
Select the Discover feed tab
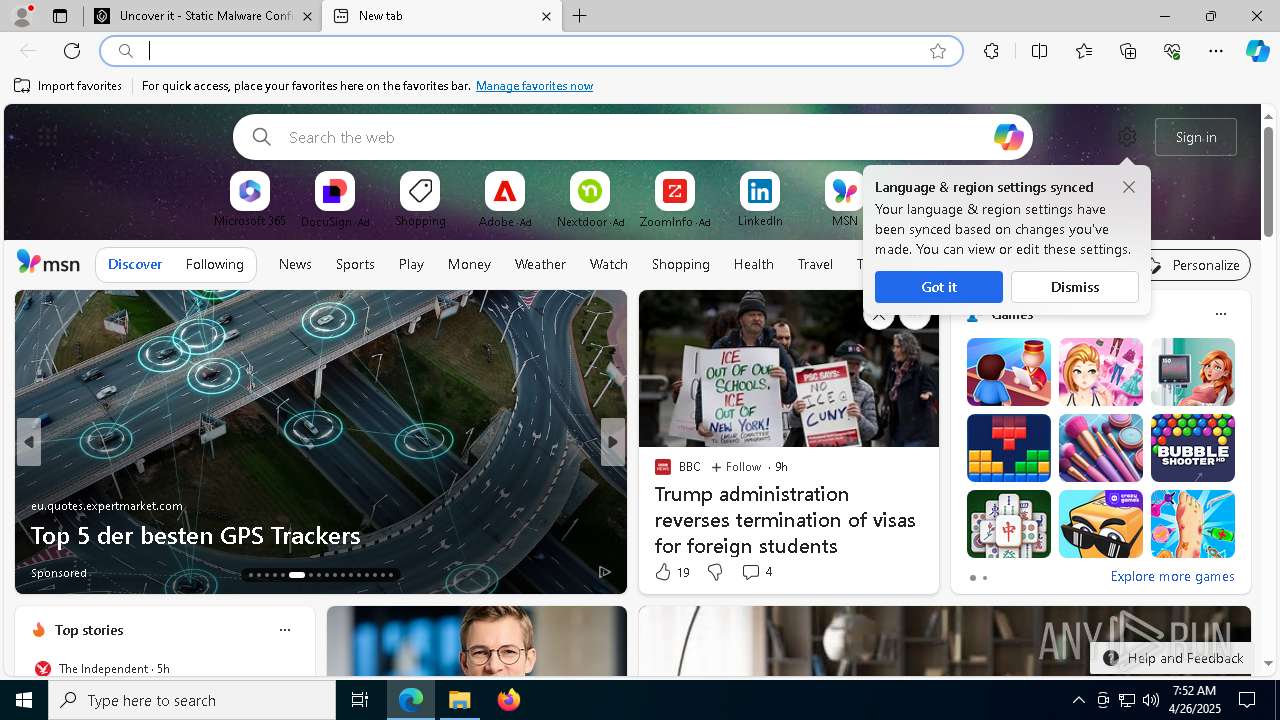[x=135, y=264]
